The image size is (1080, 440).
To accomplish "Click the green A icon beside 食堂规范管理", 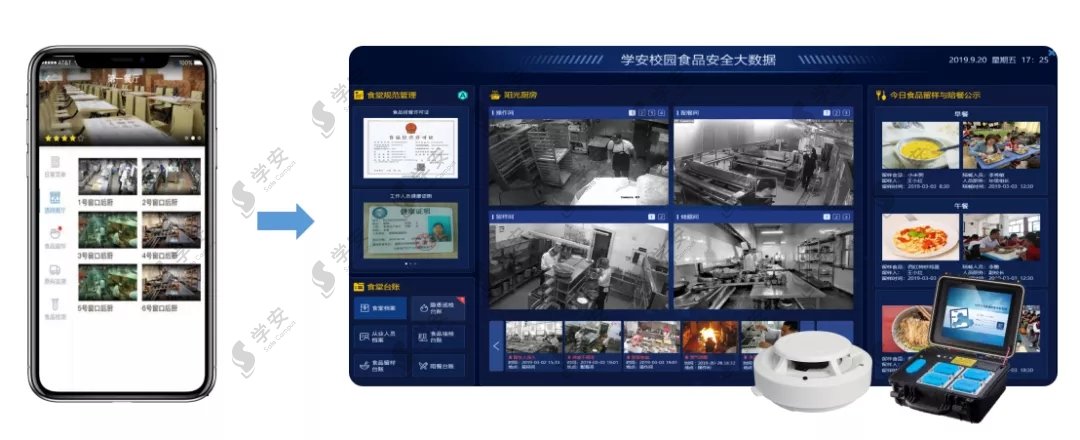I will [x=463, y=96].
